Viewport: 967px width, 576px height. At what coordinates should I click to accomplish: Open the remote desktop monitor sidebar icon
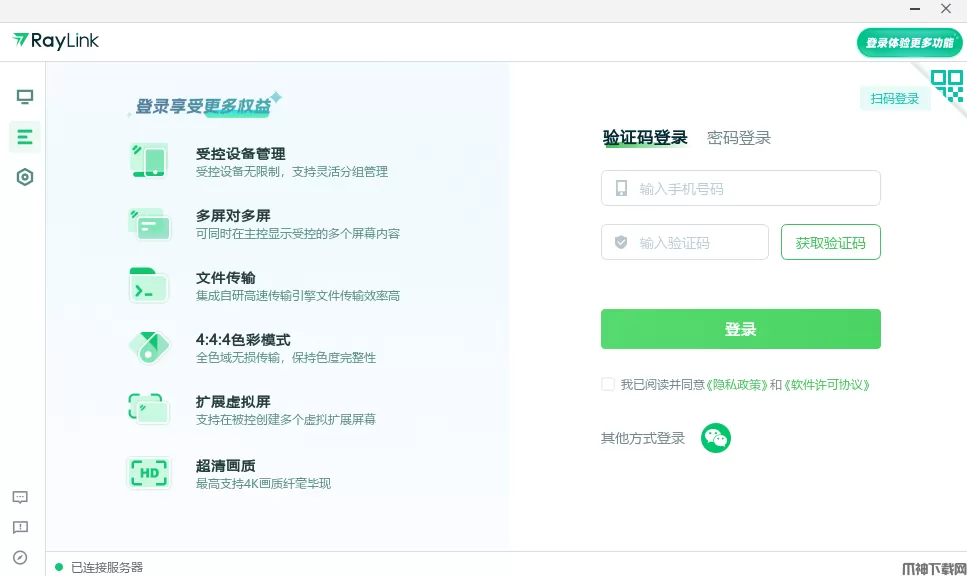25,96
